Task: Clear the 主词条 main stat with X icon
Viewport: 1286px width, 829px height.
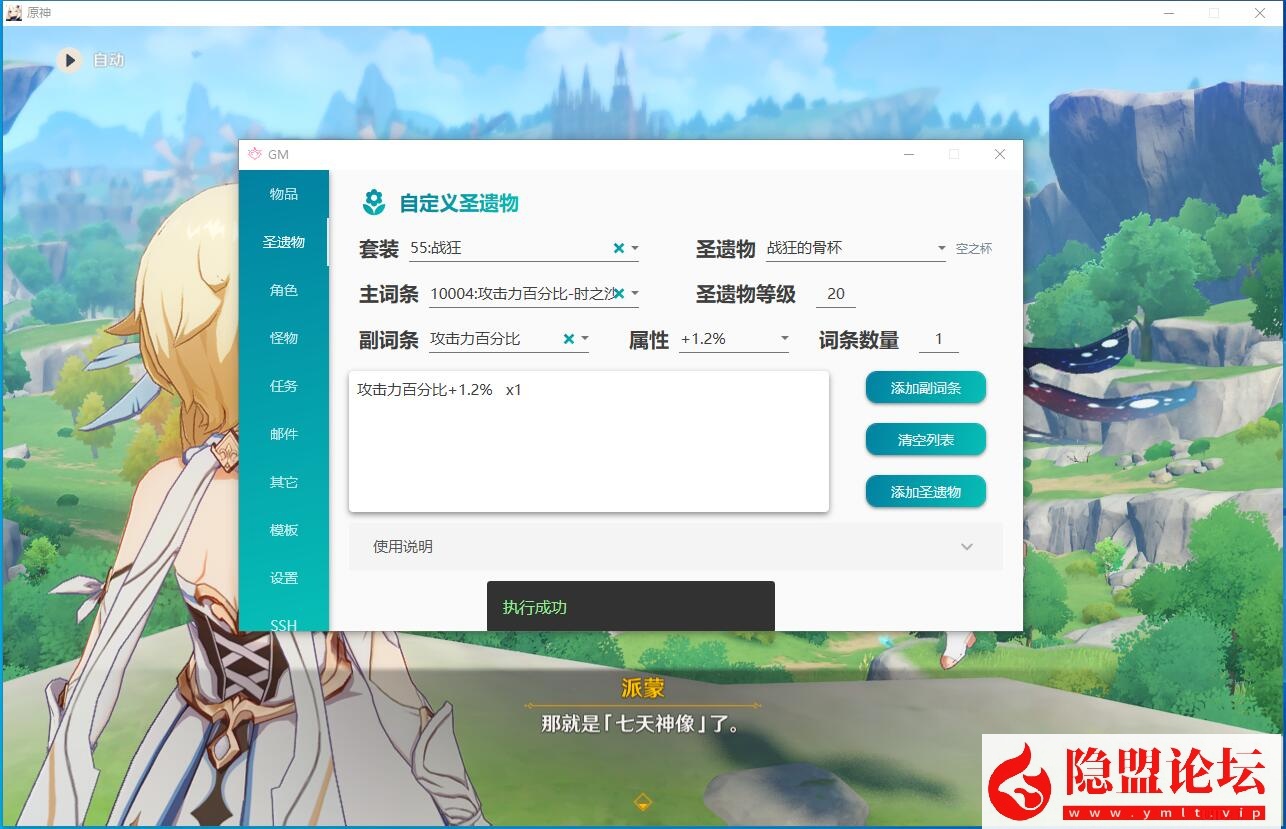Action: (618, 293)
